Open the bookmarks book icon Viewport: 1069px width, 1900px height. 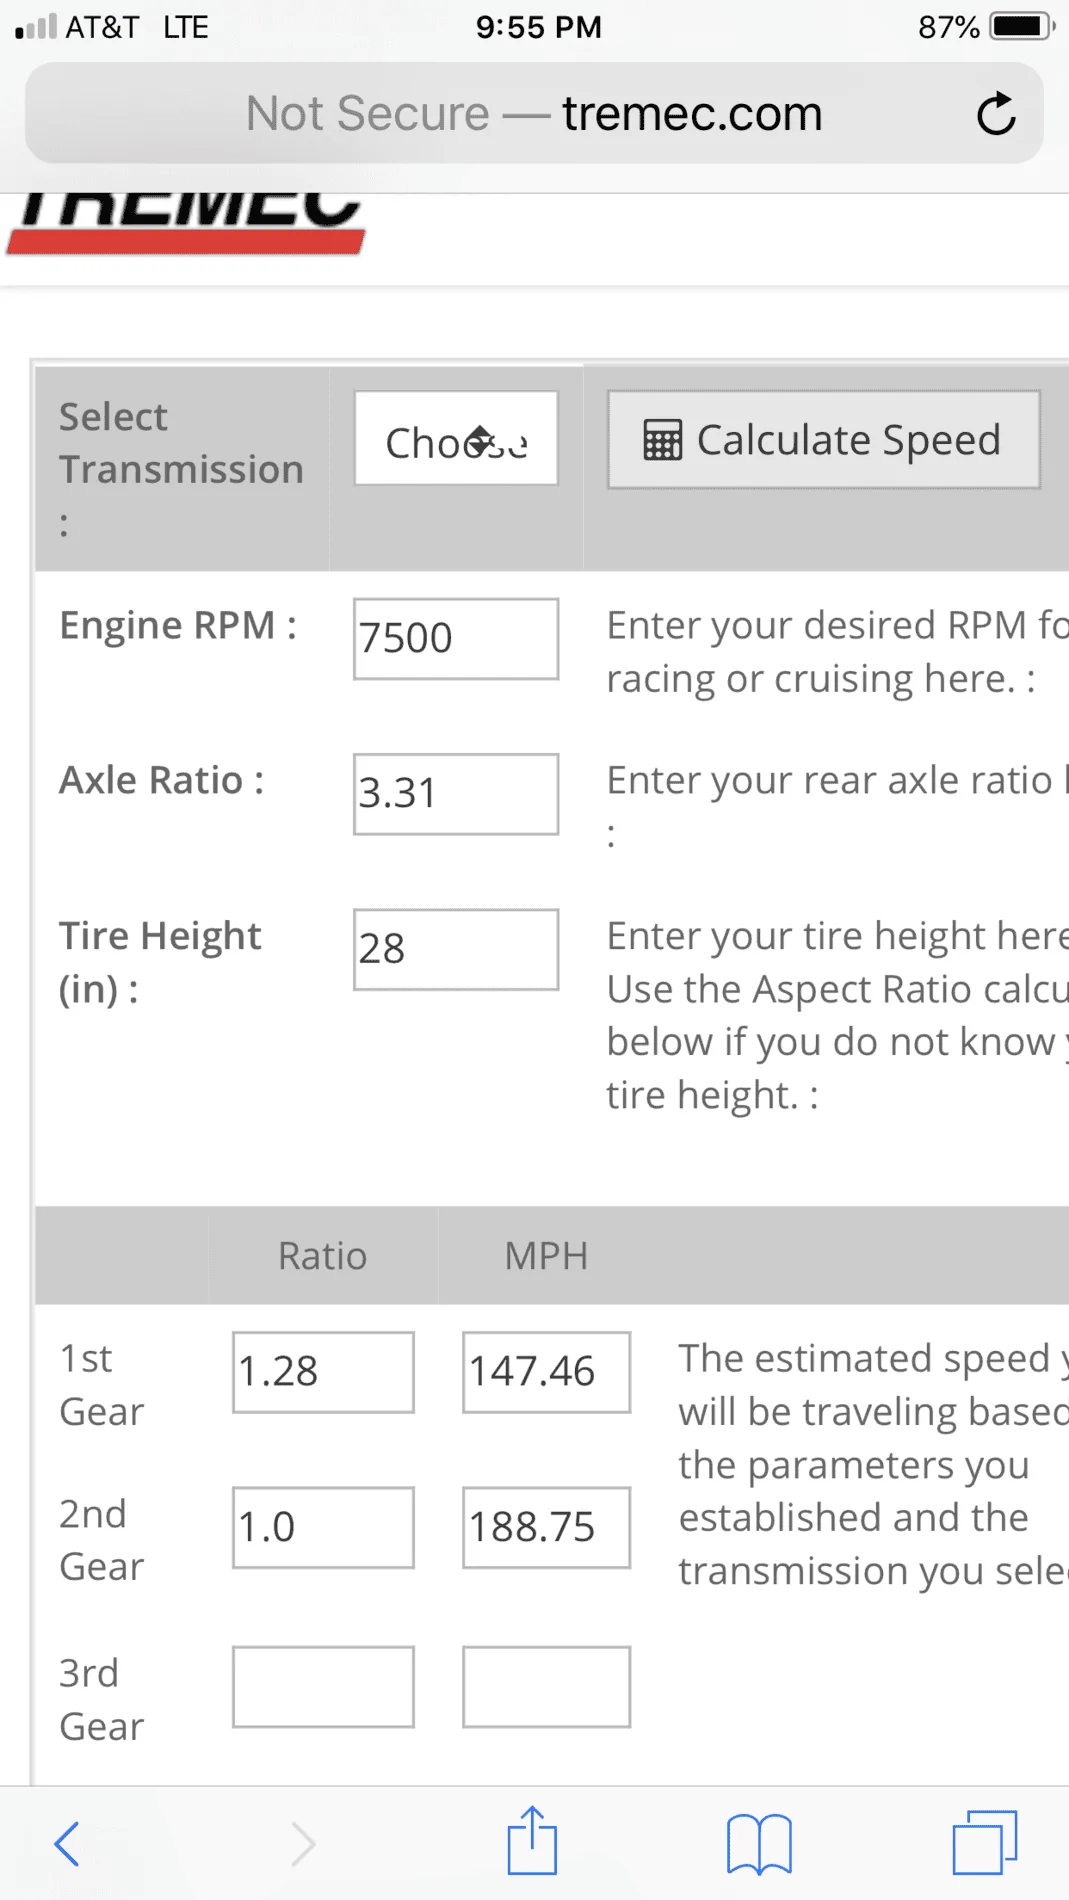(x=759, y=1843)
